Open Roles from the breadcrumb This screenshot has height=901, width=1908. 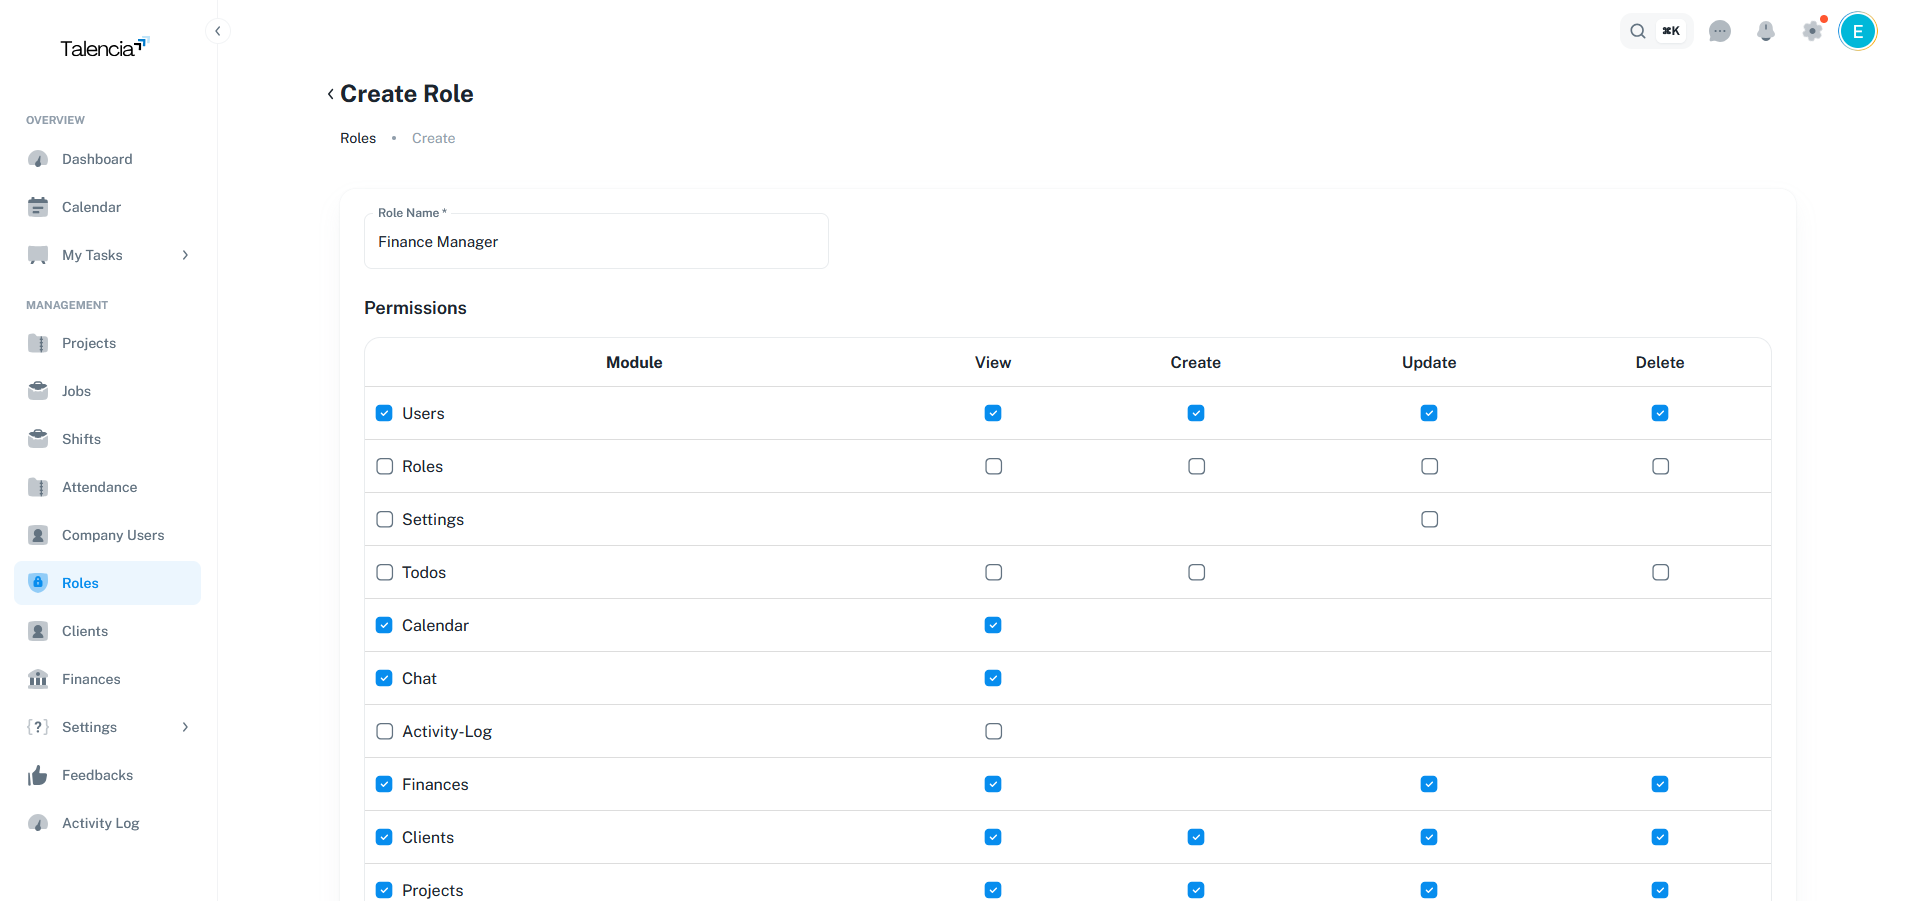pyautogui.click(x=357, y=138)
